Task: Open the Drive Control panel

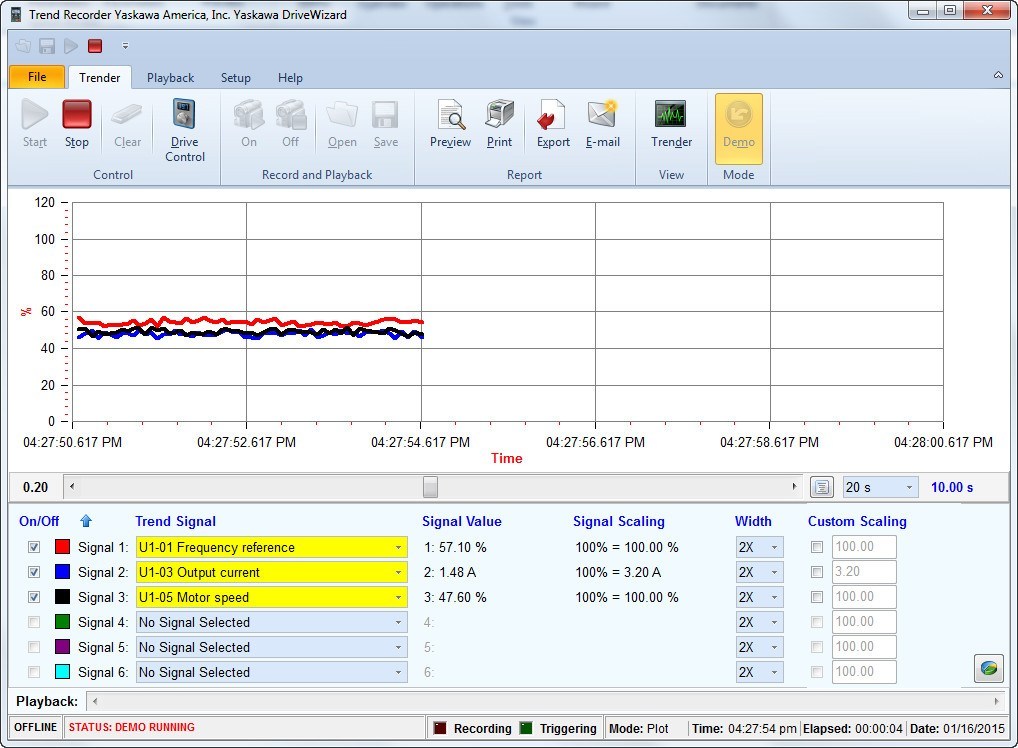Action: 184,130
